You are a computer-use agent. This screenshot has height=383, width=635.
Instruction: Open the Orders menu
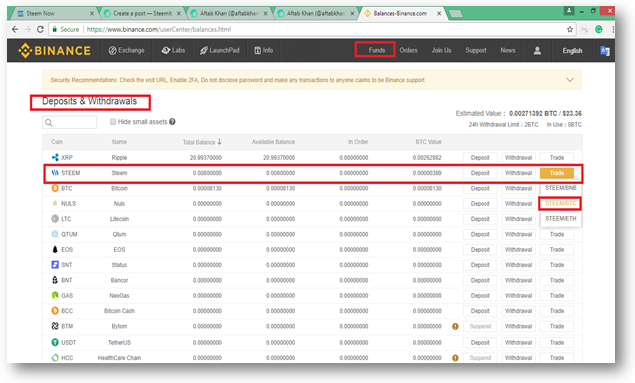408,50
